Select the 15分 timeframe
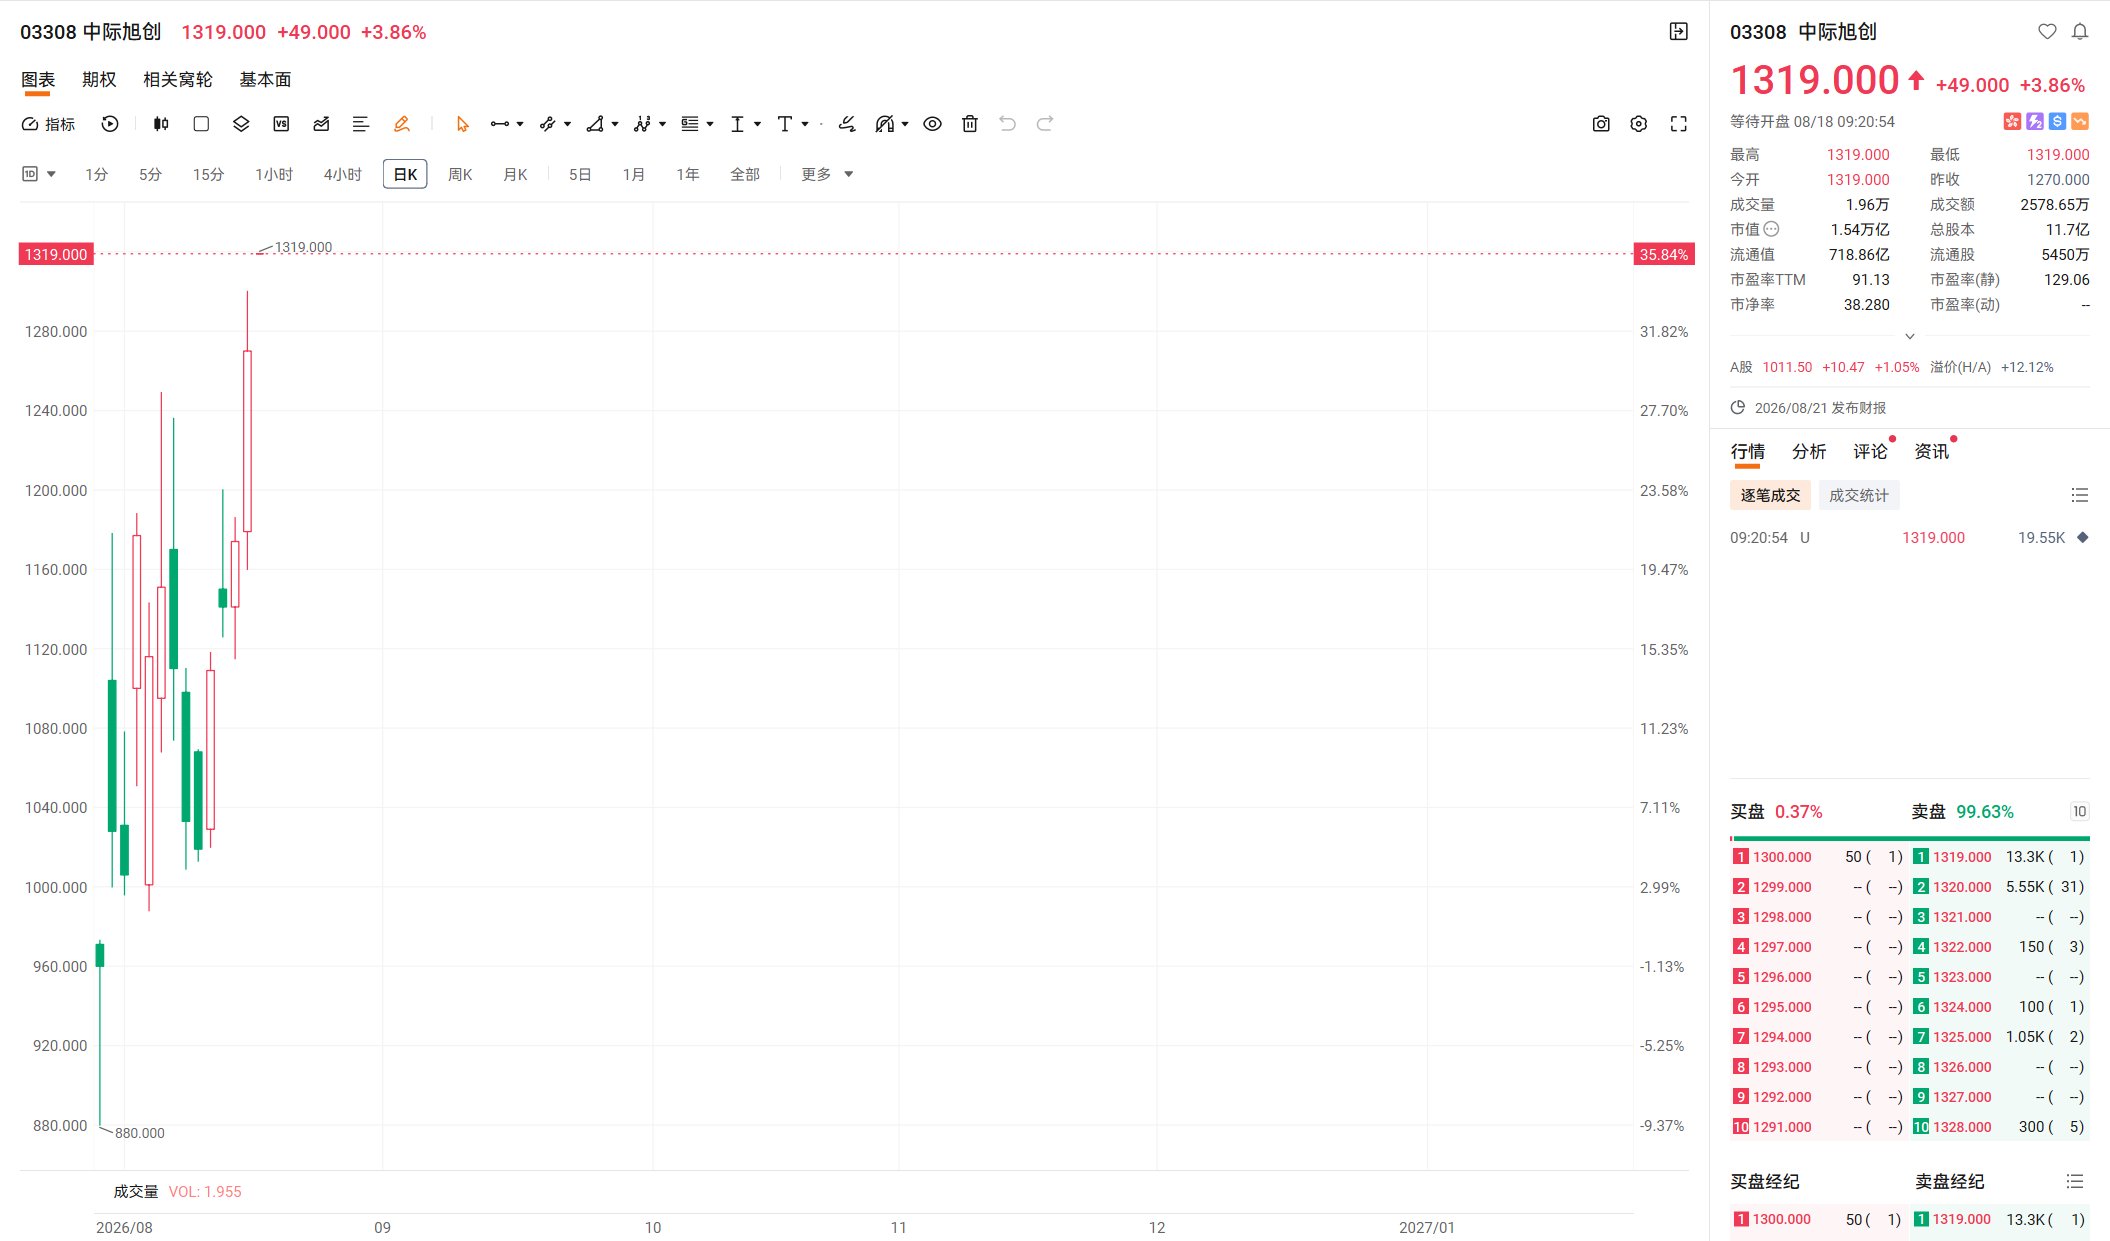This screenshot has width=2110, height=1241. (x=208, y=174)
